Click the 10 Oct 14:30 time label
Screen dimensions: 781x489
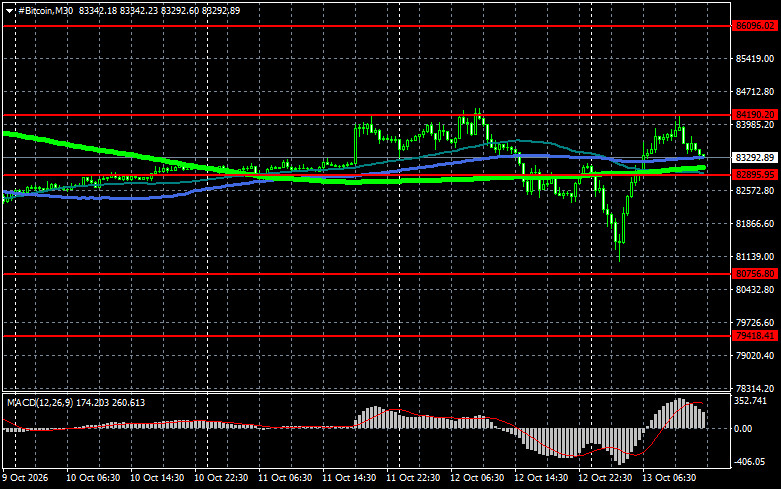coord(157,478)
